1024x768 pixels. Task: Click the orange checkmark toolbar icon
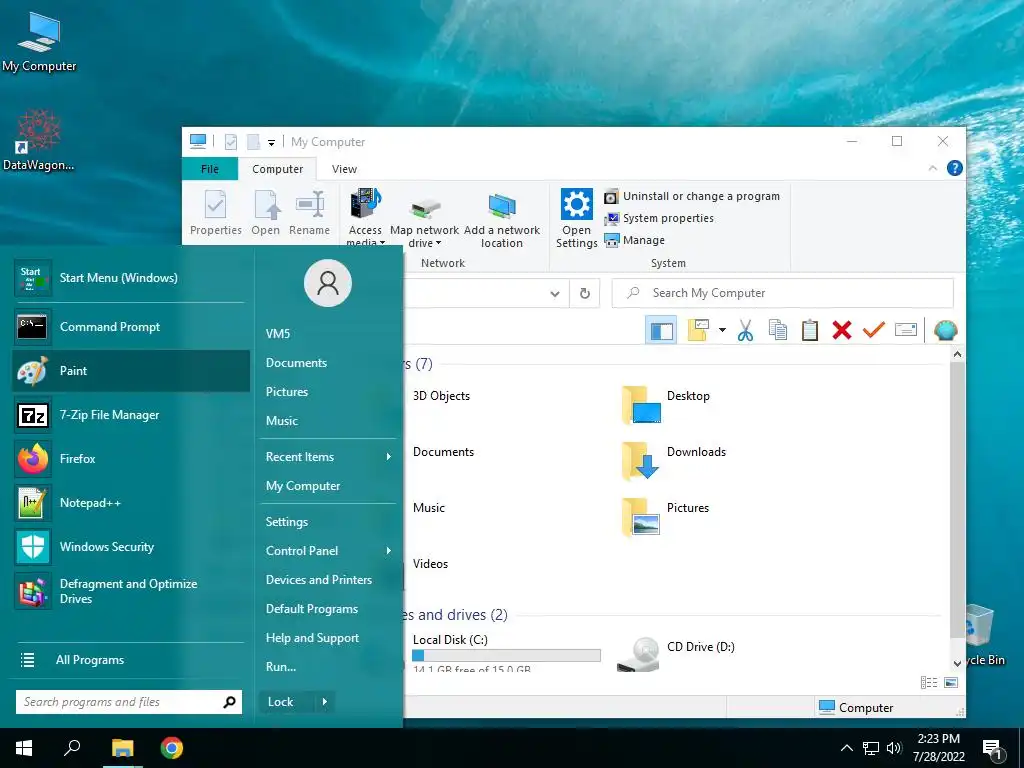[x=874, y=330]
